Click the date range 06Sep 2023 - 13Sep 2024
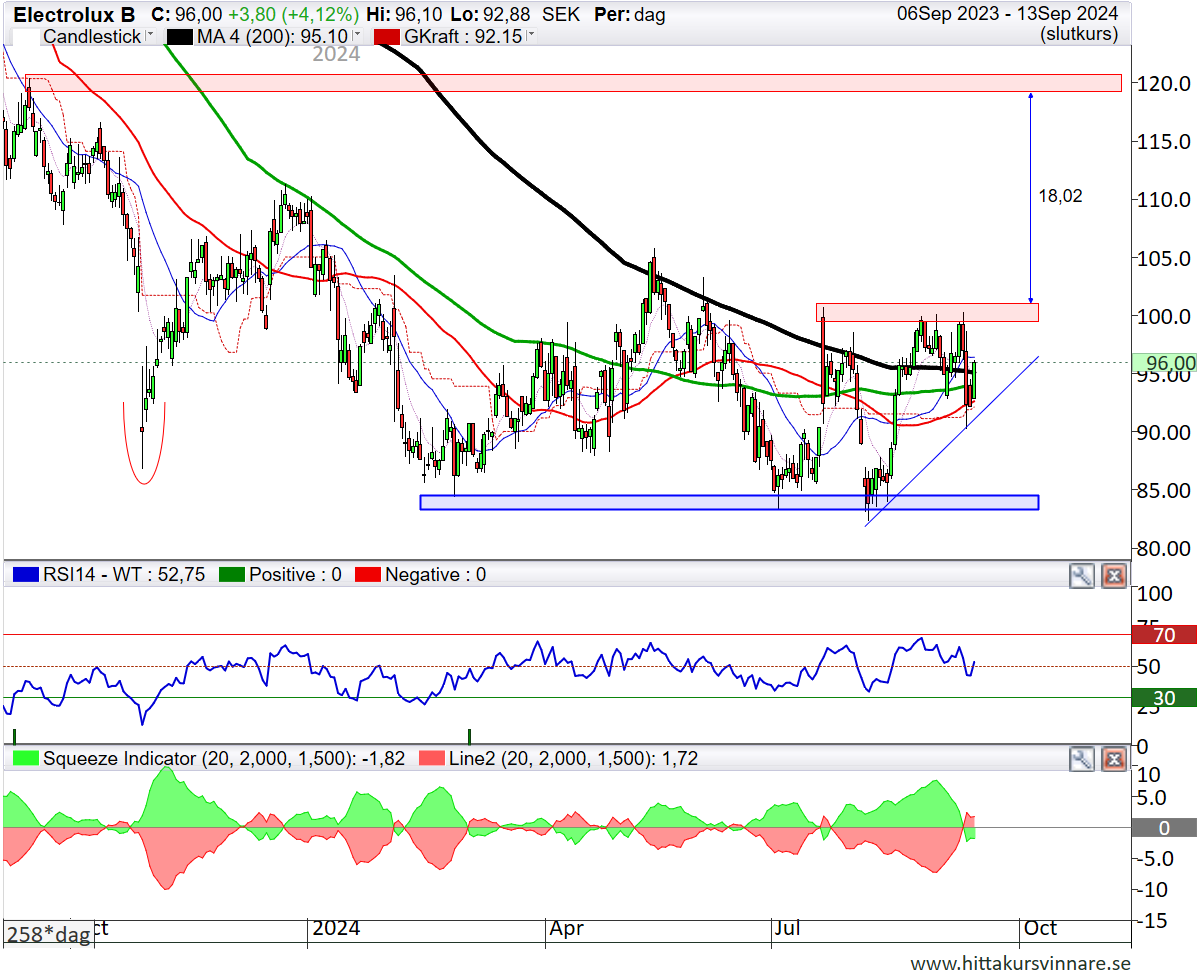The height and width of the screenshot is (980, 1200). click(1007, 14)
